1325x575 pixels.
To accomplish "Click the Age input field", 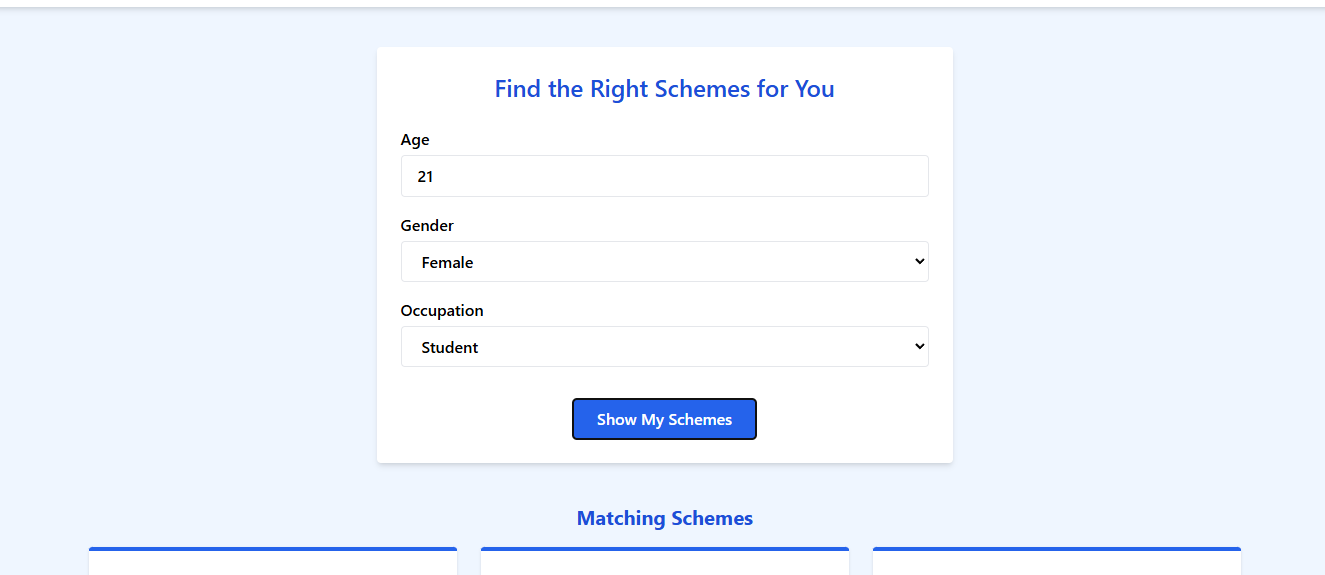I will [x=664, y=176].
